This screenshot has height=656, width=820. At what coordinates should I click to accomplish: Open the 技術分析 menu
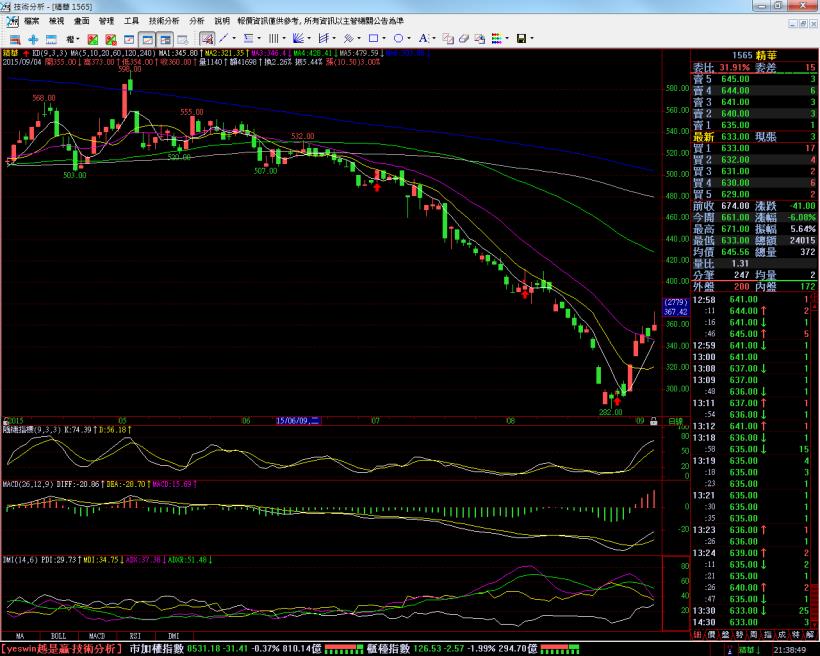tap(164, 20)
